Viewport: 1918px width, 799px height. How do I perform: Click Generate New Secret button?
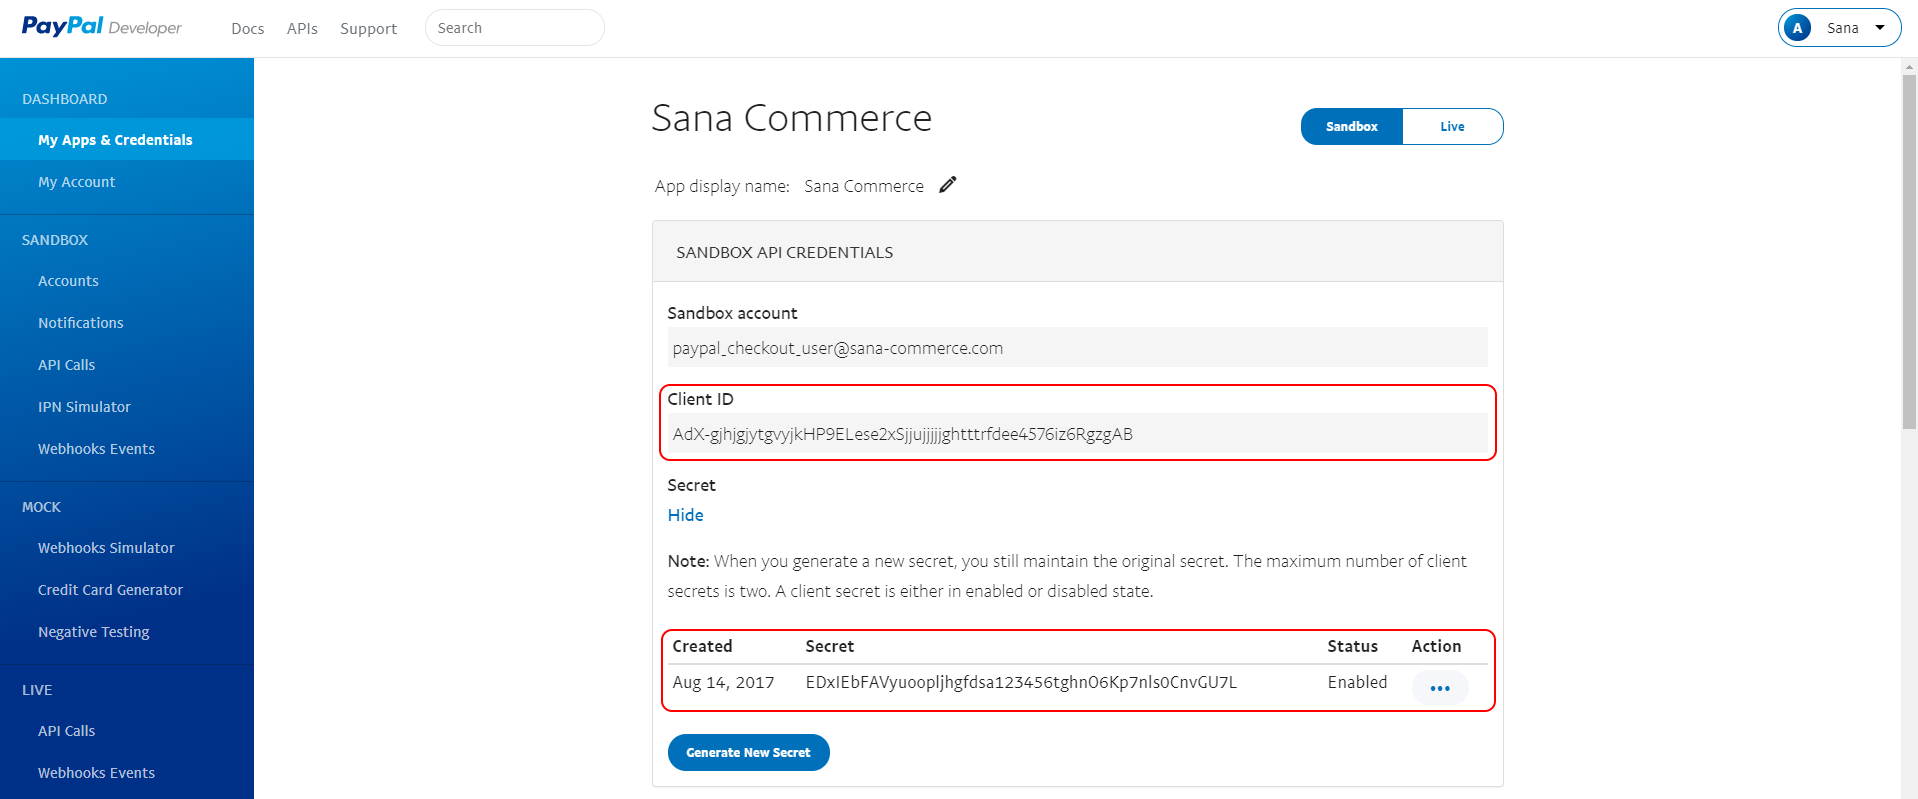coord(748,753)
